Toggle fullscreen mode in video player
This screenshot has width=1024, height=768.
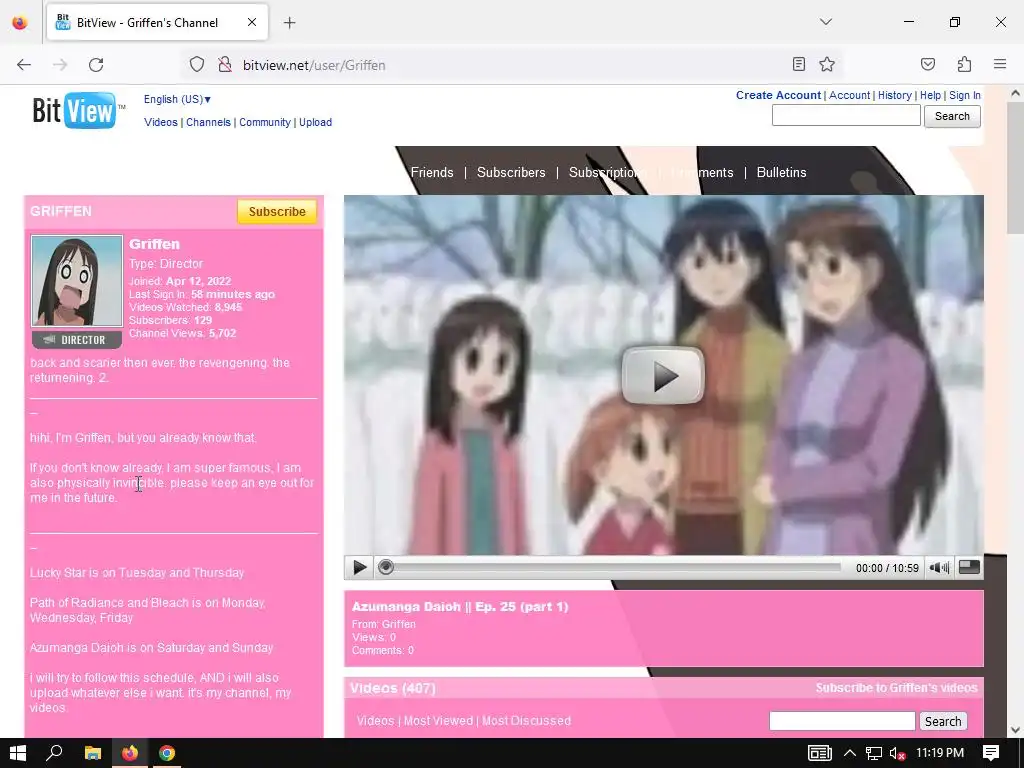[x=969, y=568]
